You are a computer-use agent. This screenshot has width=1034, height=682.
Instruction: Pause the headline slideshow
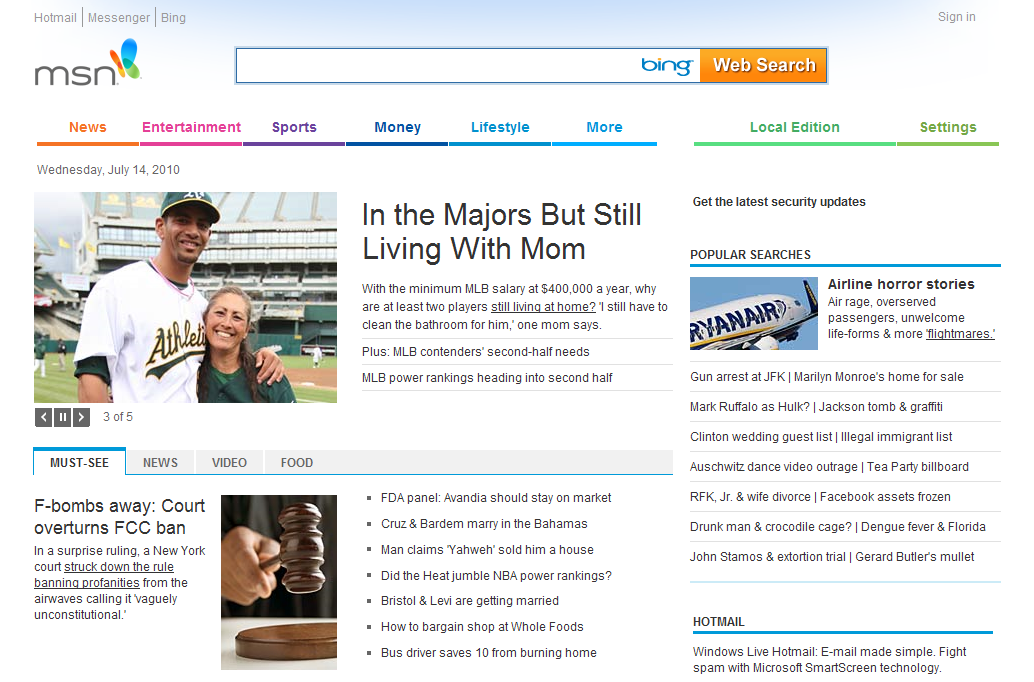62,417
